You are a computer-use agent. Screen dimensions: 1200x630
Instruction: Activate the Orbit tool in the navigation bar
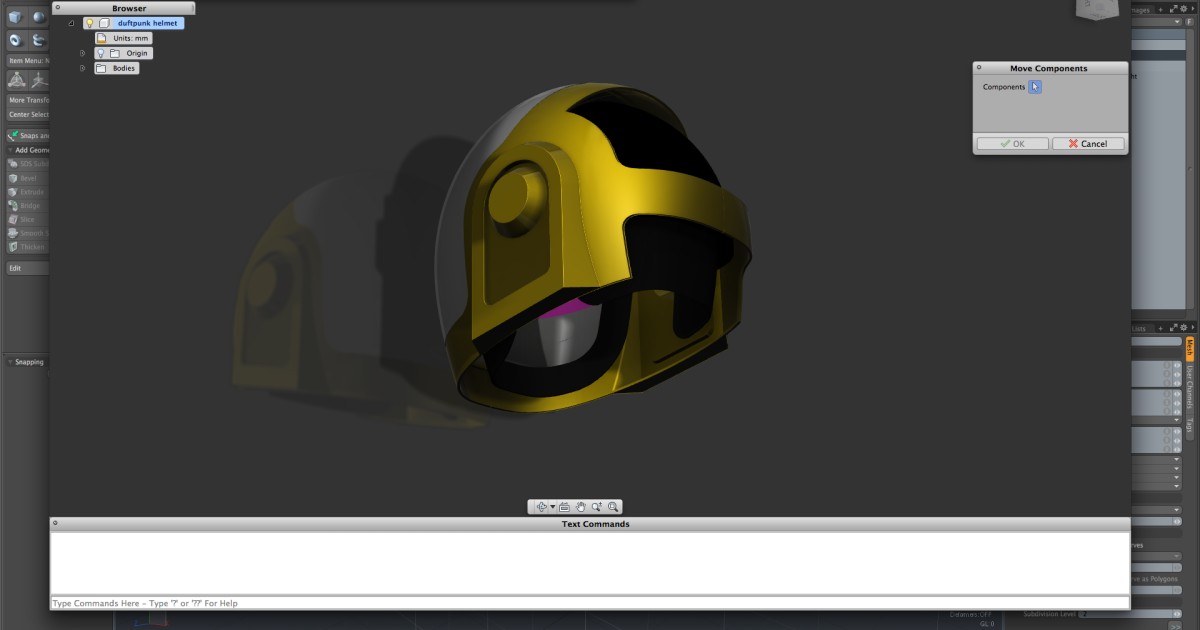541,507
